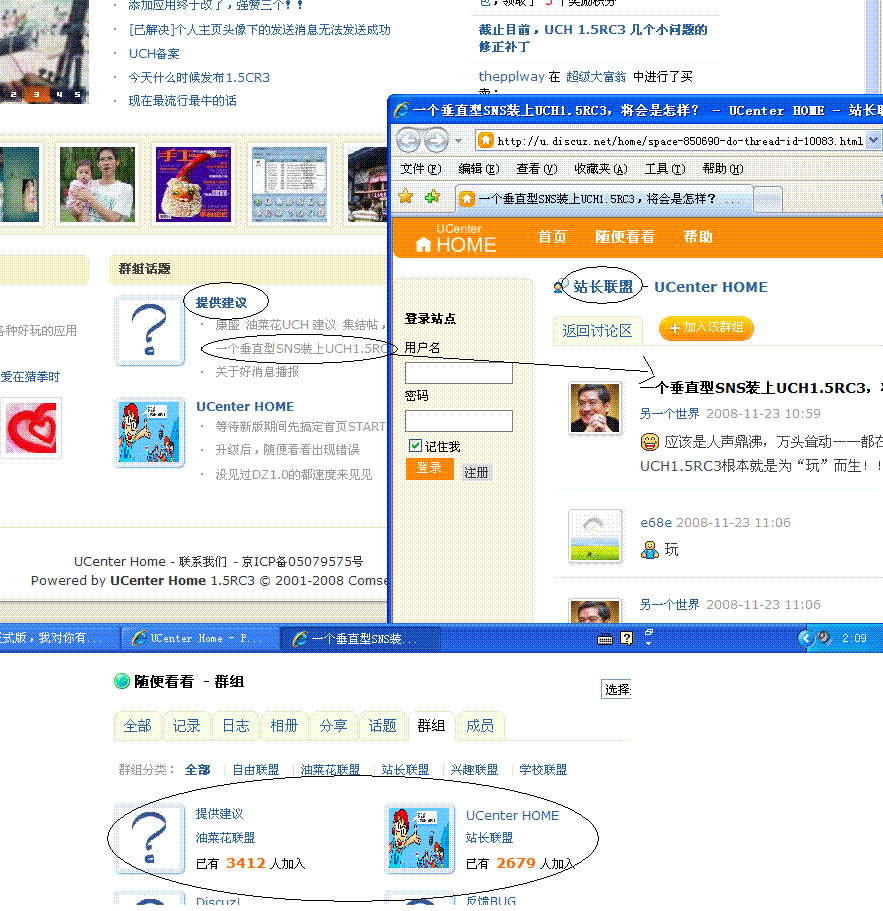The width and height of the screenshot is (883, 911).
Task: Select the question mark icon of 提供建议 group
Action: (x=150, y=840)
